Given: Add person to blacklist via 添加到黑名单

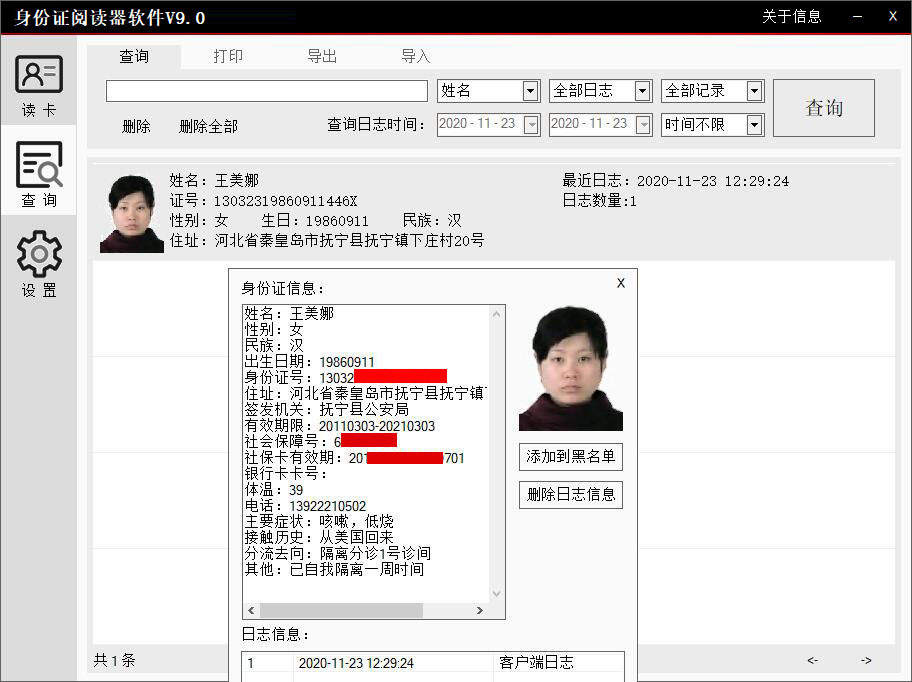Looking at the screenshot, I should pyautogui.click(x=570, y=456).
